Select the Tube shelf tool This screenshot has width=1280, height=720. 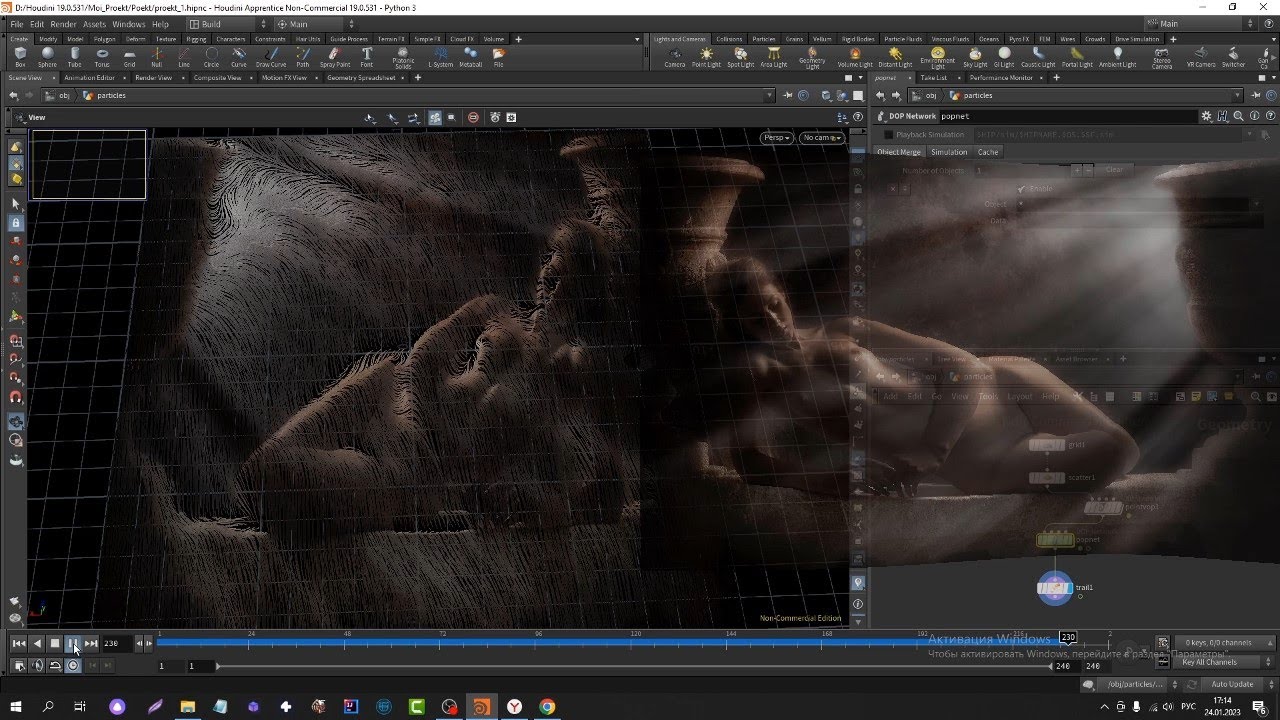click(74, 57)
